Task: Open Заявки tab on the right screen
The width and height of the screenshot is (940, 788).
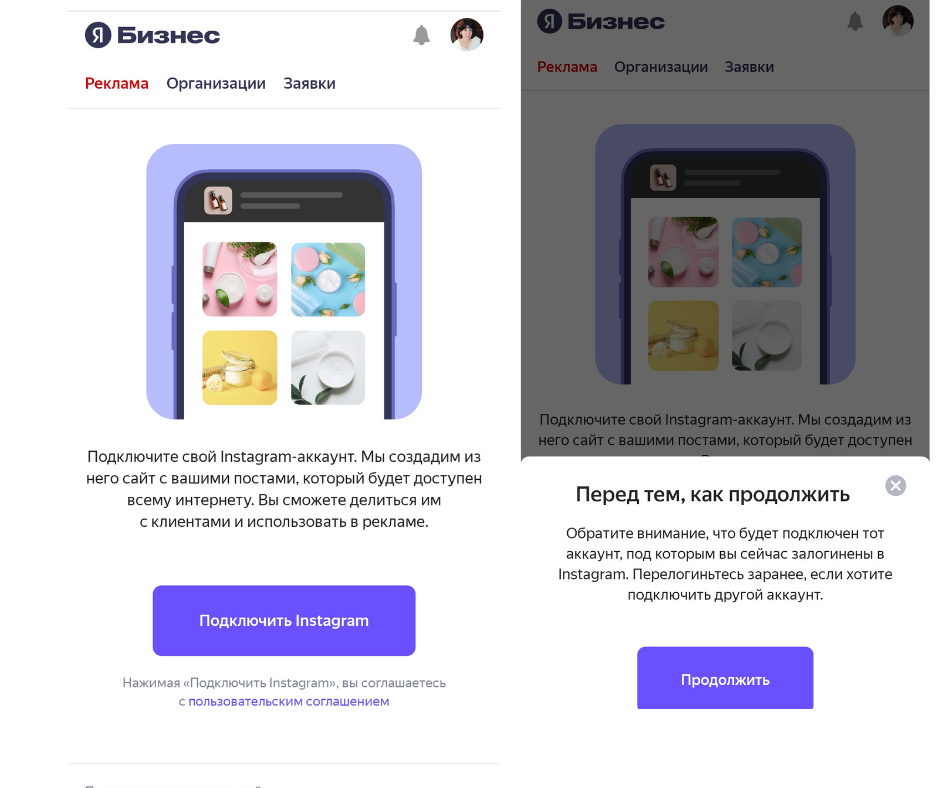Action: (749, 67)
